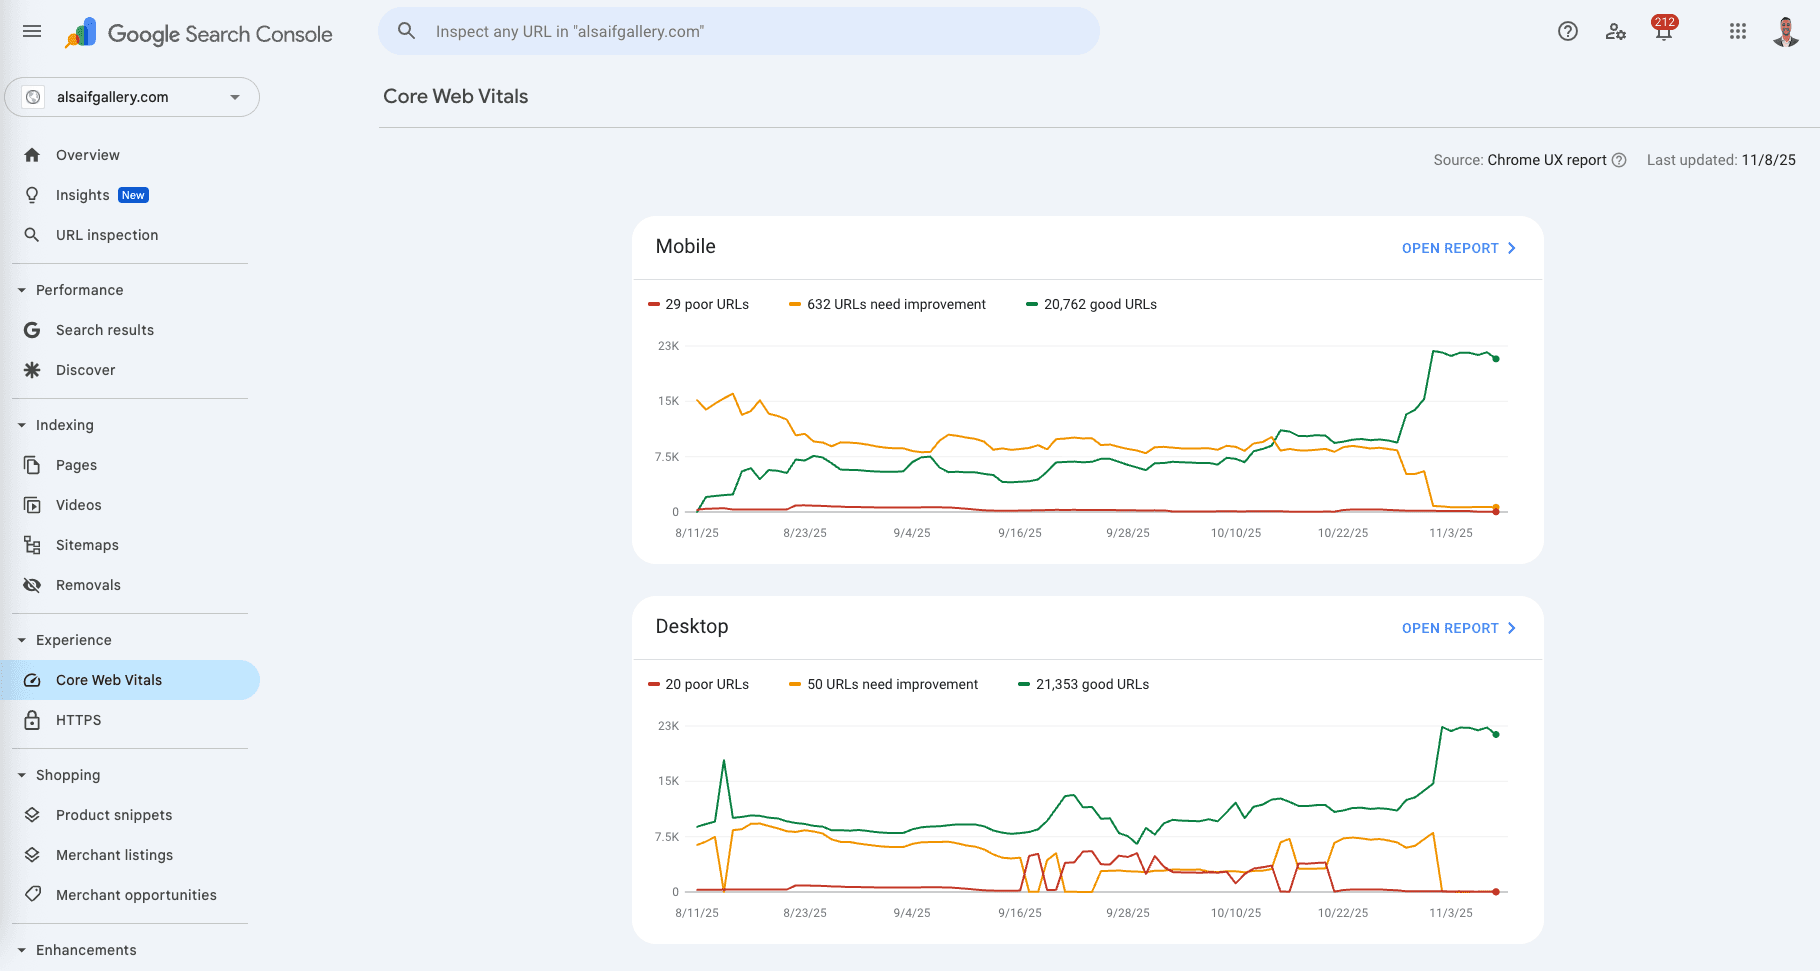Select Merchant listings in sidebar
Image resolution: width=1820 pixels, height=971 pixels.
(114, 855)
